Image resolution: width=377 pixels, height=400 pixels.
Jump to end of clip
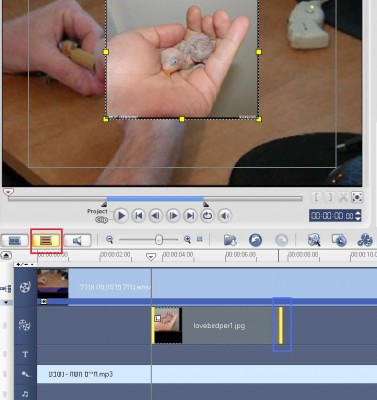190,216
